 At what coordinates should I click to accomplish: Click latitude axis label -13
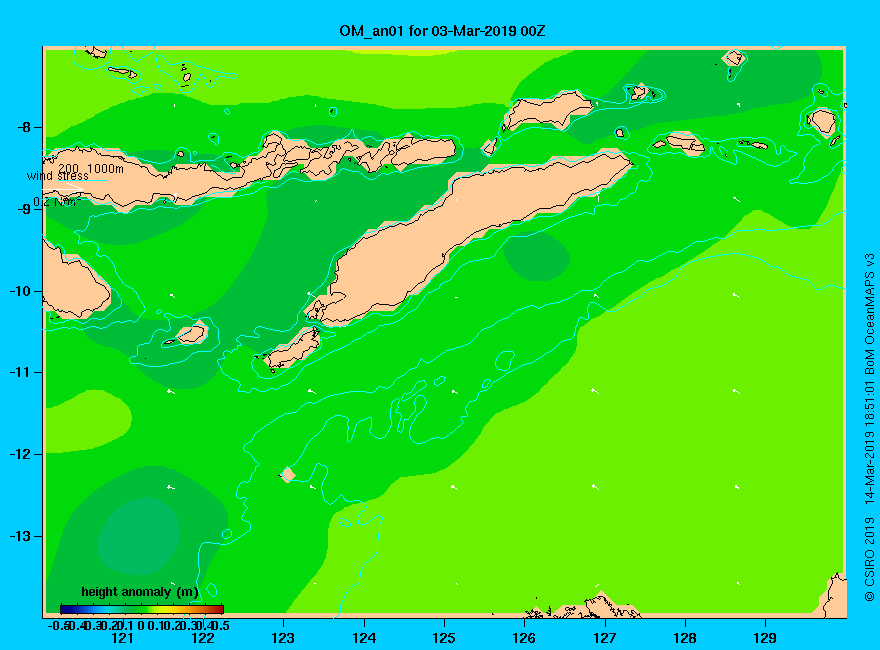tap(20, 536)
